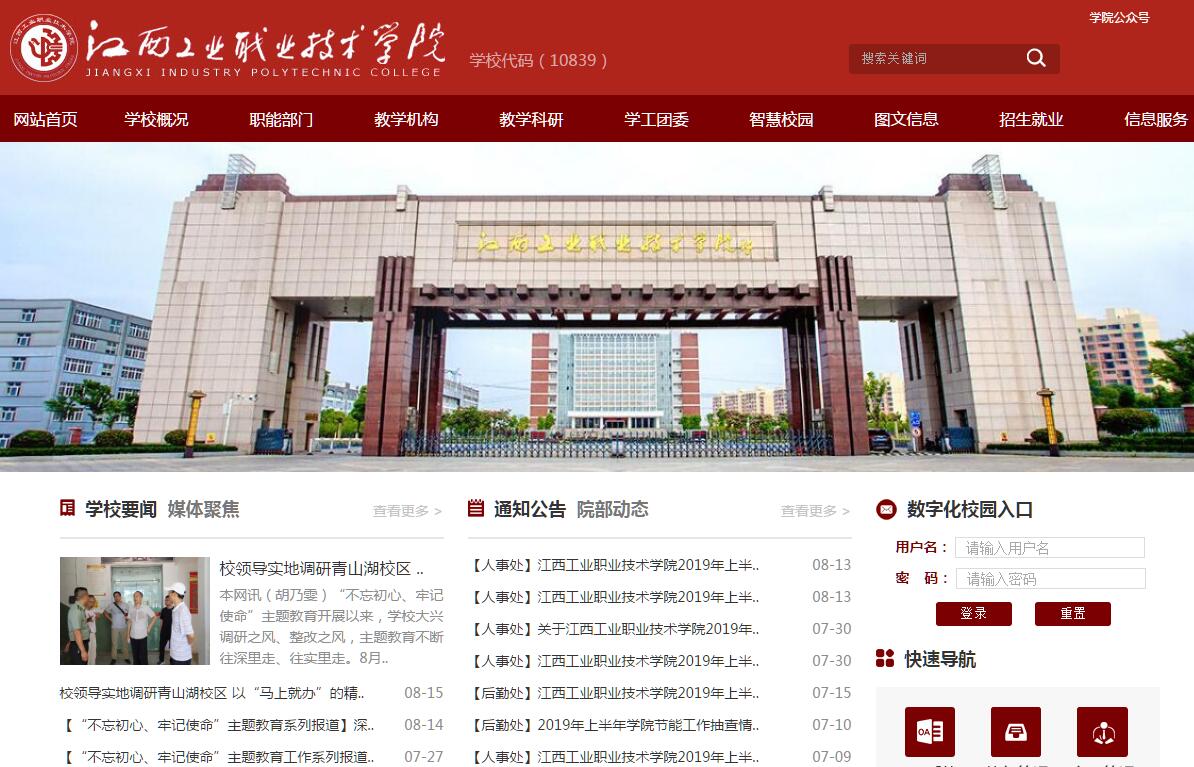Click the notepad icon beside 通知公告
The width and height of the screenshot is (1194, 767).
tap(476, 509)
